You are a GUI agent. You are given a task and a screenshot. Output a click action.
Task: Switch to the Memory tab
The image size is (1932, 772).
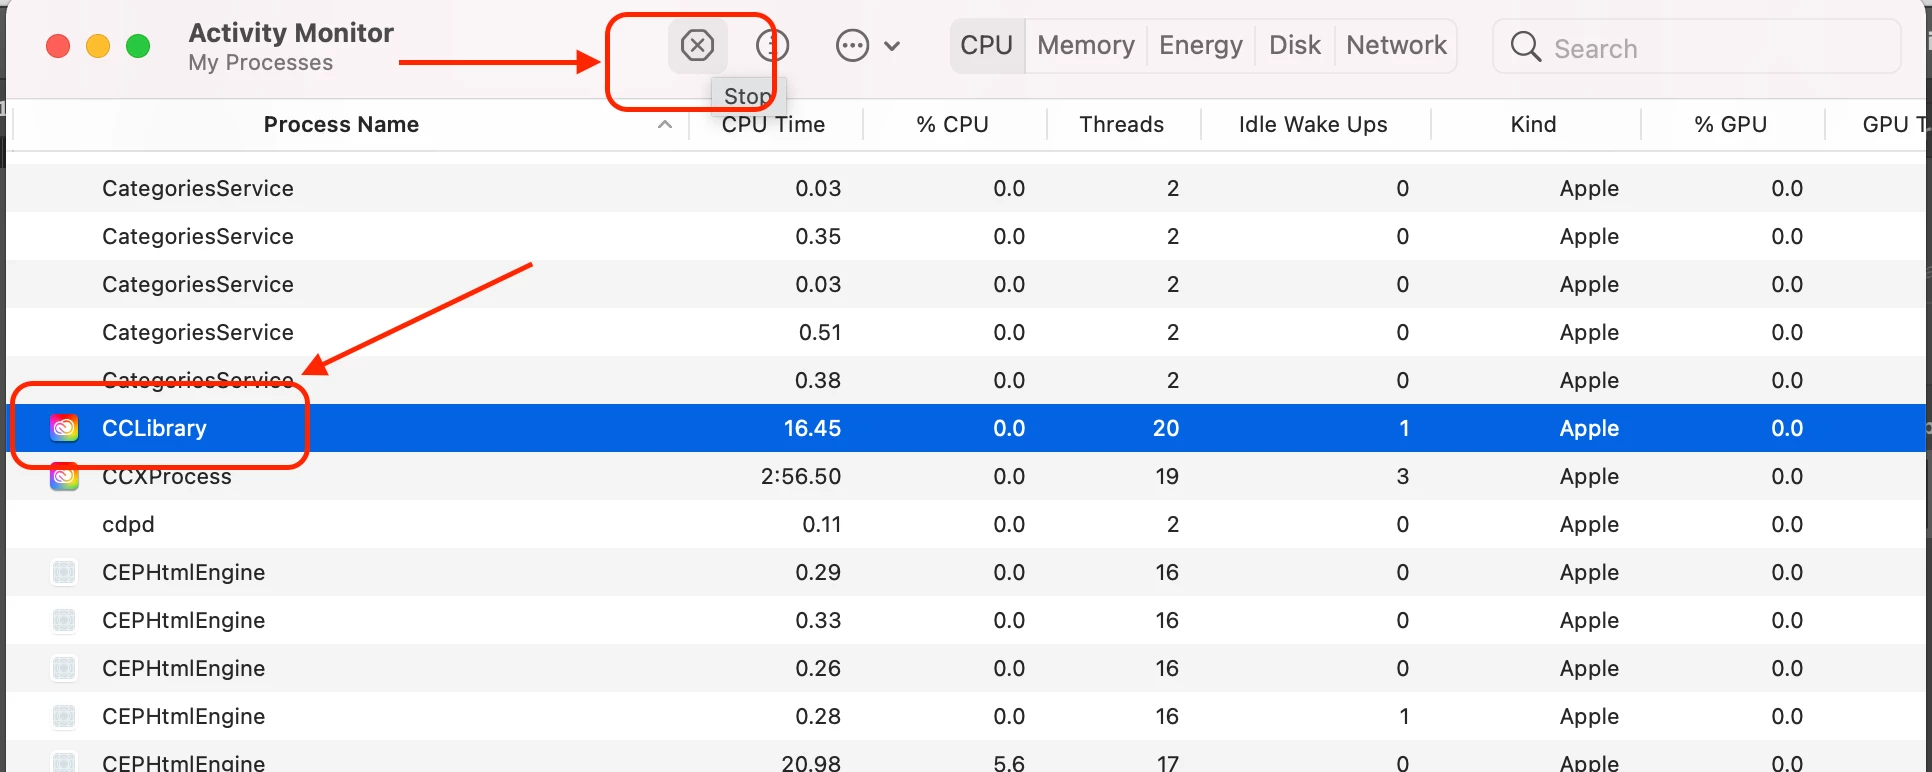1086,45
